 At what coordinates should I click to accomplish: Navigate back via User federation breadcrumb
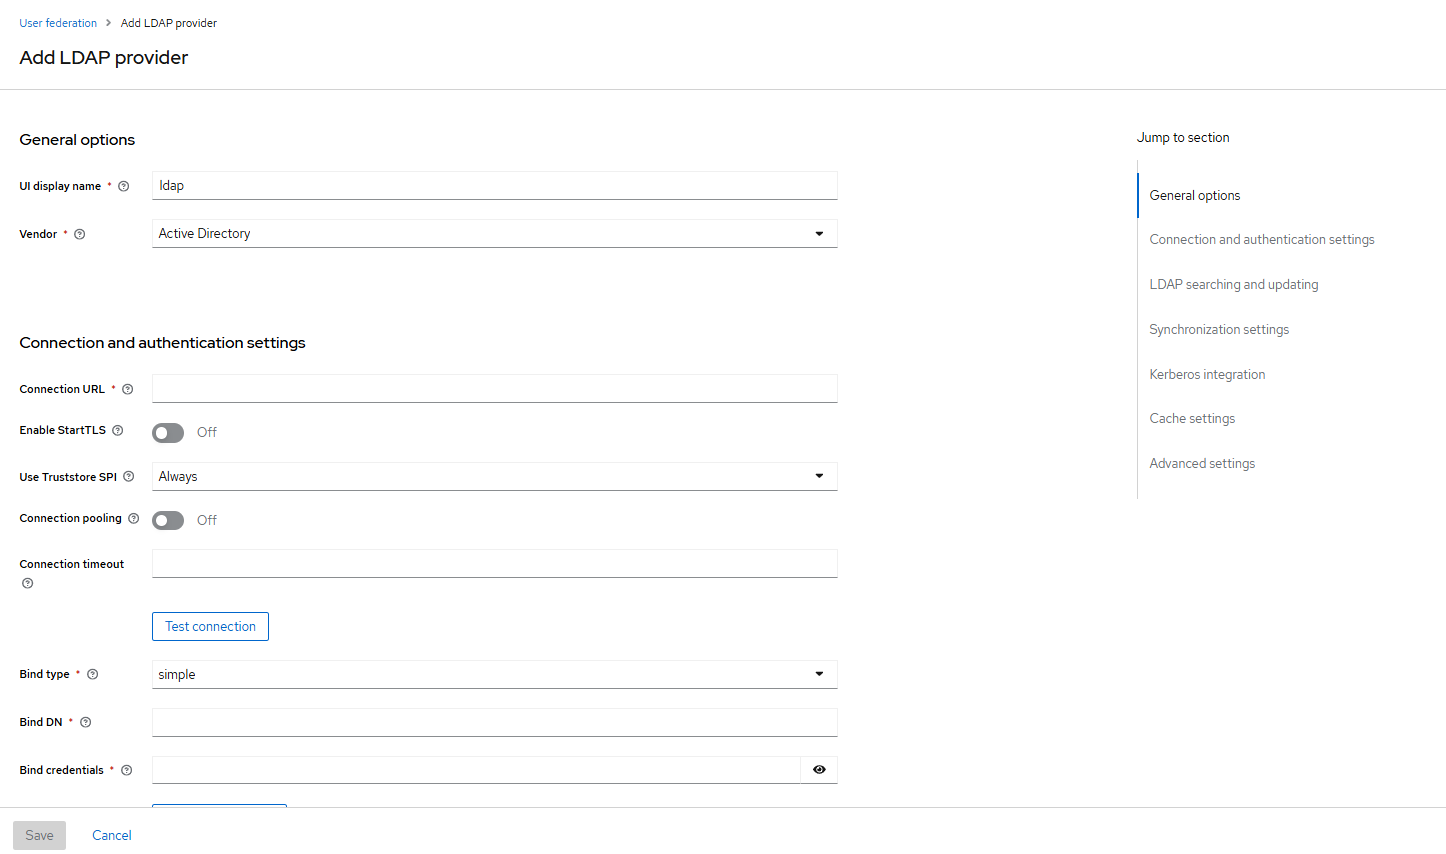pos(58,22)
